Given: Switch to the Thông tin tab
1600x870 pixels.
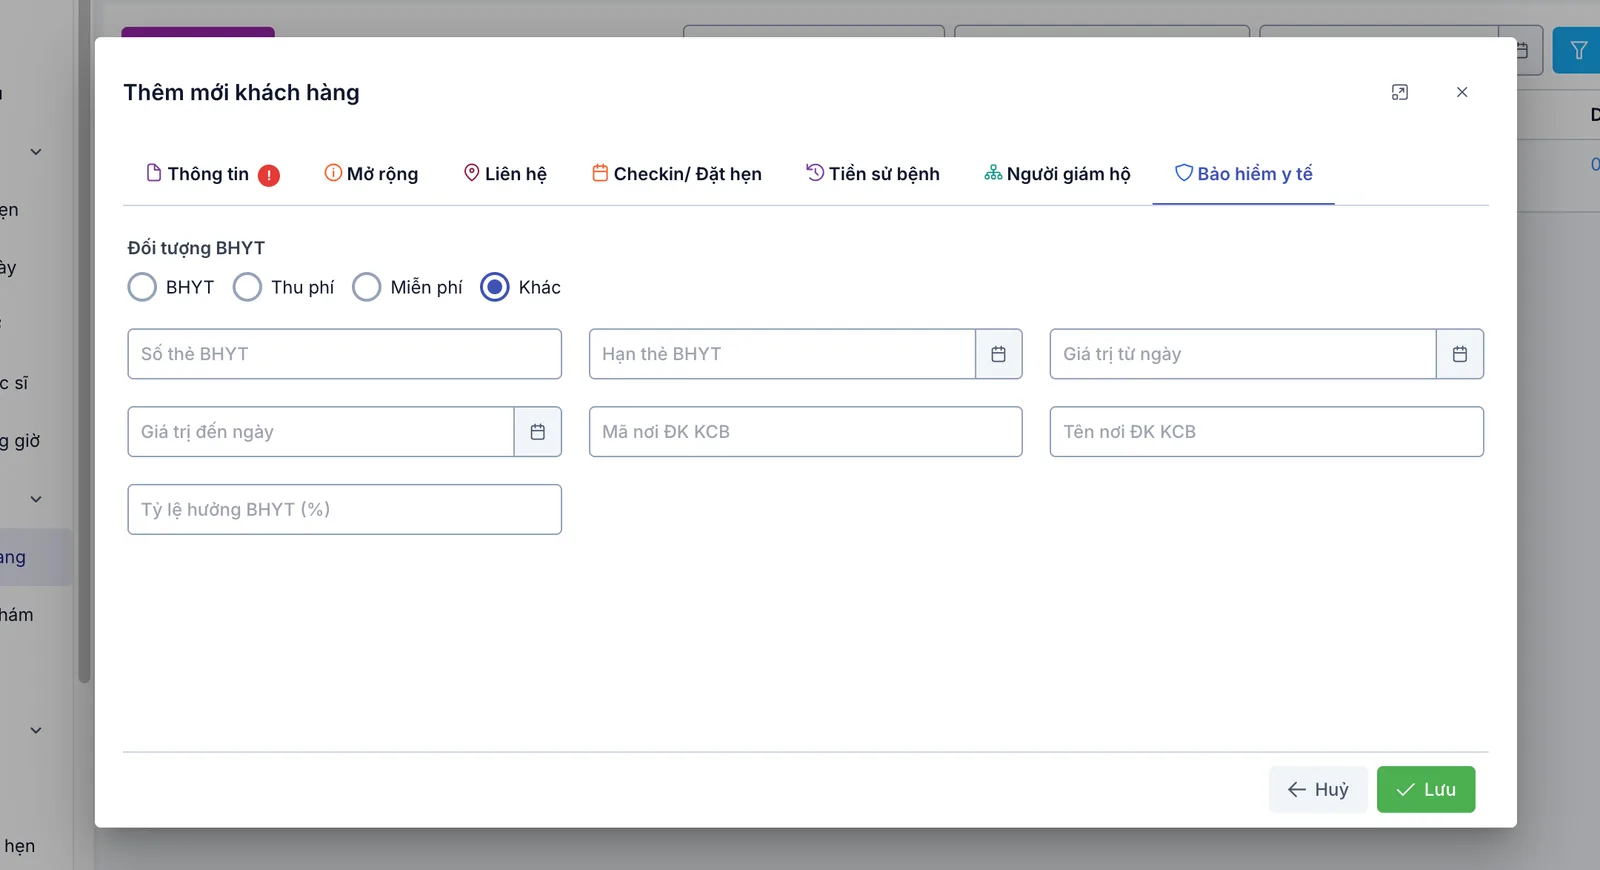Looking at the screenshot, I should click(x=212, y=174).
